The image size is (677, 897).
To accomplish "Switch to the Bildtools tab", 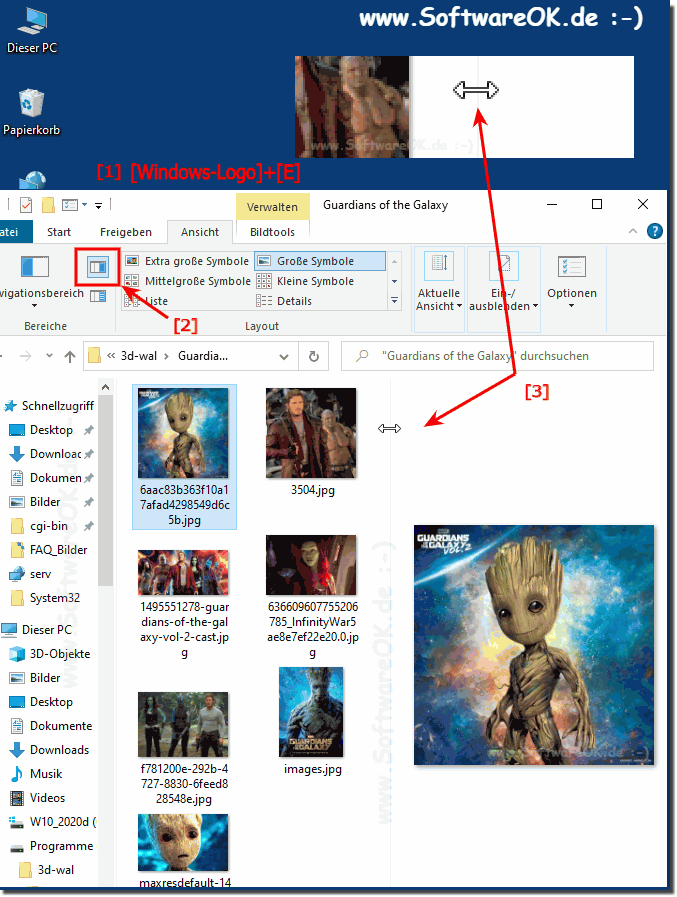I will coord(272,232).
